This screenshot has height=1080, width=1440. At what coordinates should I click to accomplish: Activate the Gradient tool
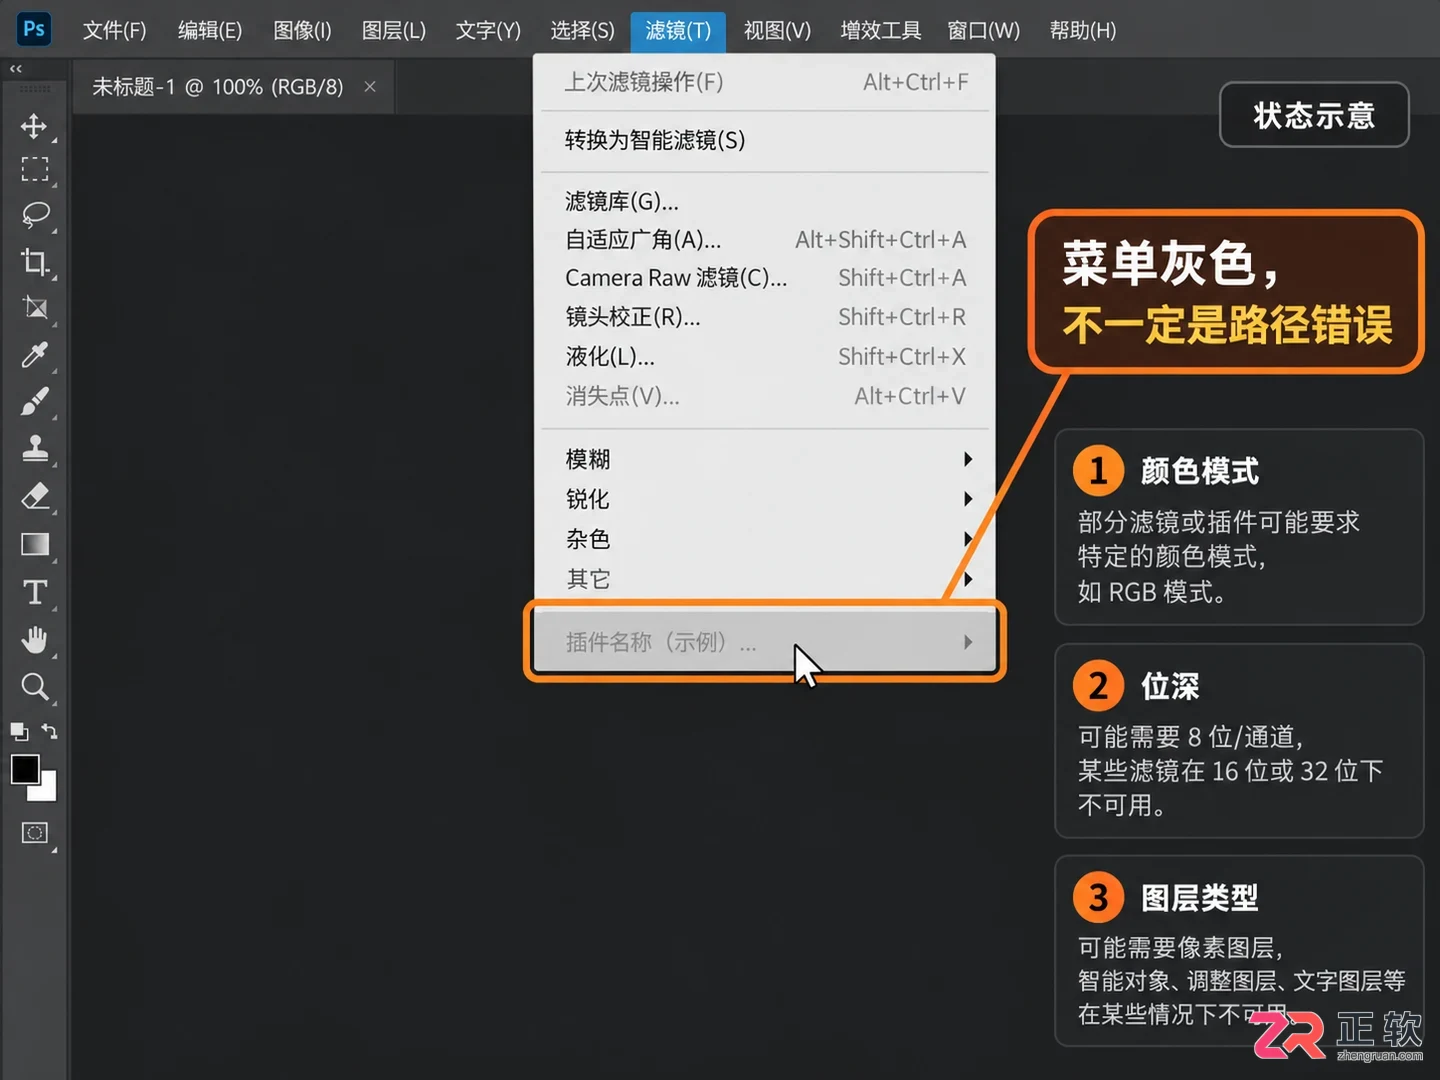(35, 544)
